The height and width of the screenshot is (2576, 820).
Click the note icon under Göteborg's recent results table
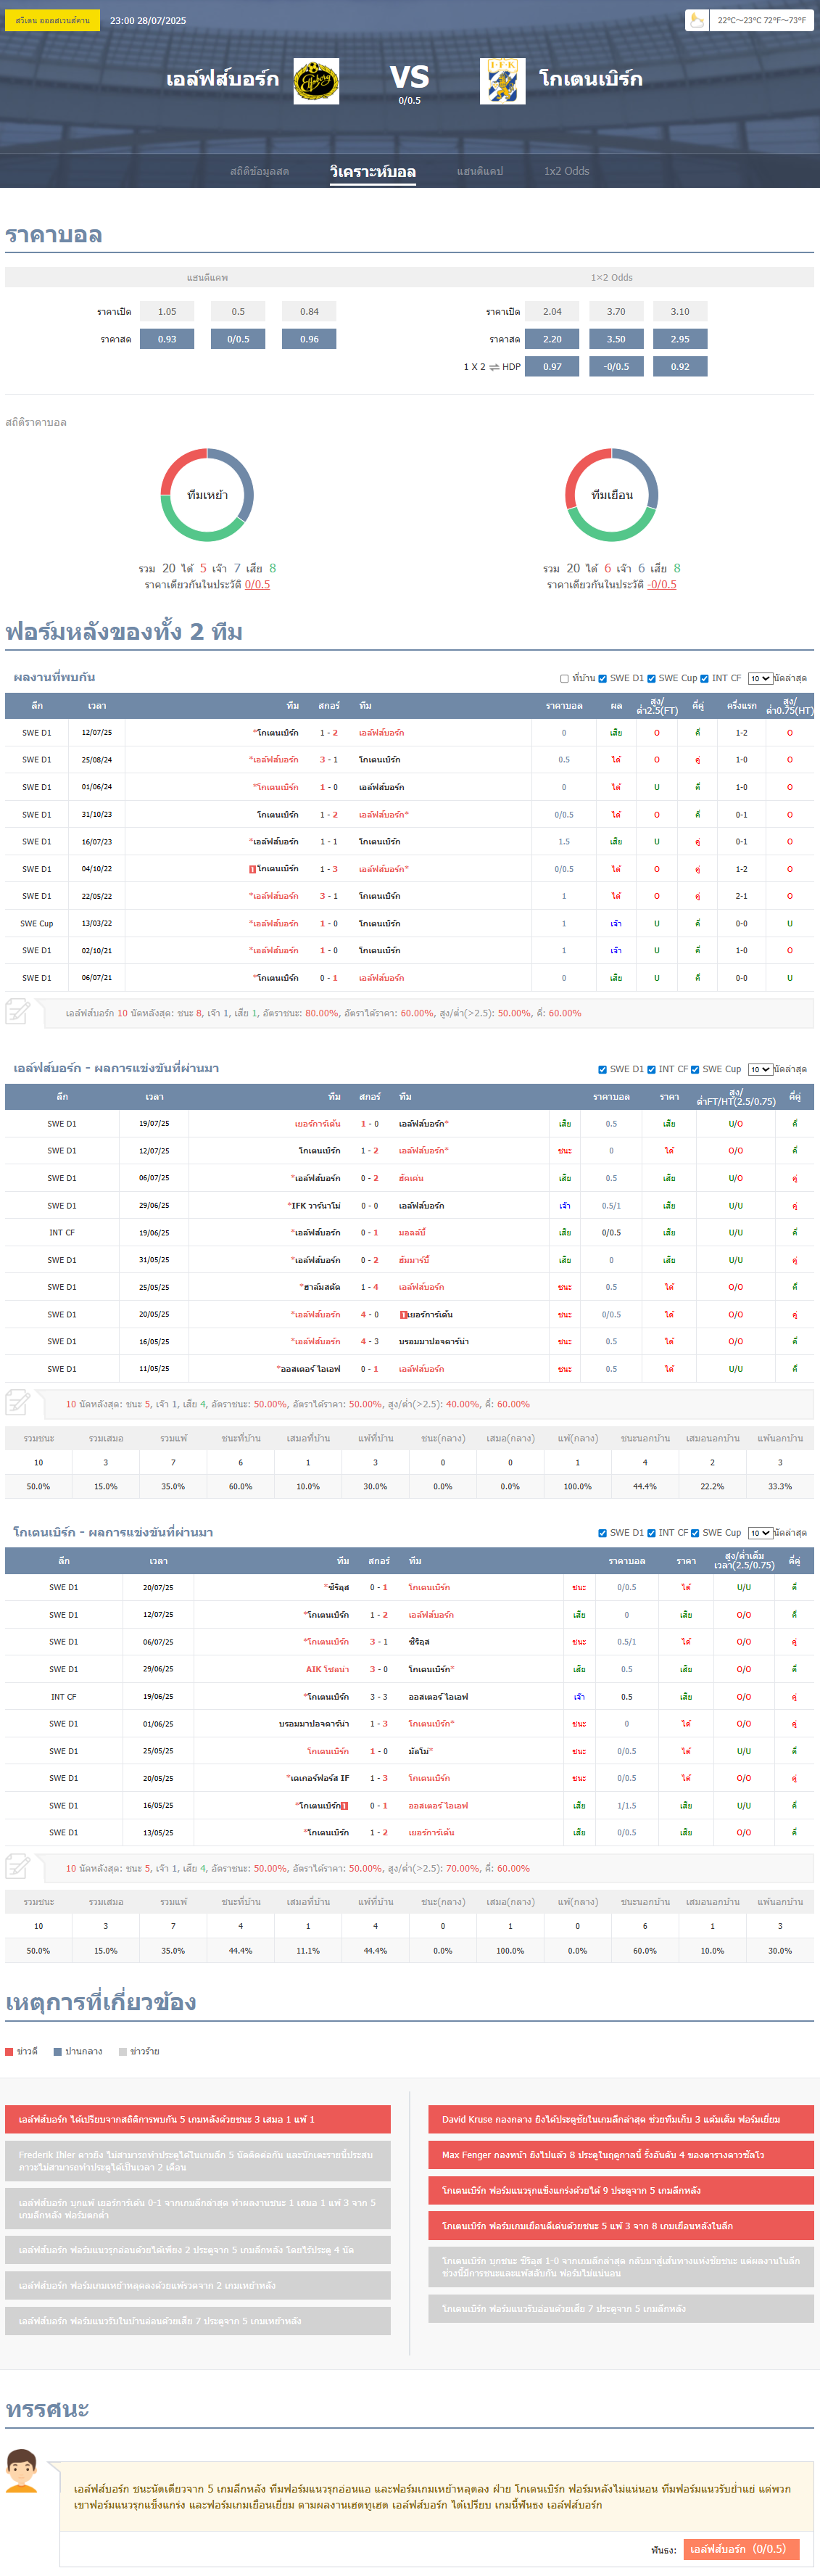18,1867
